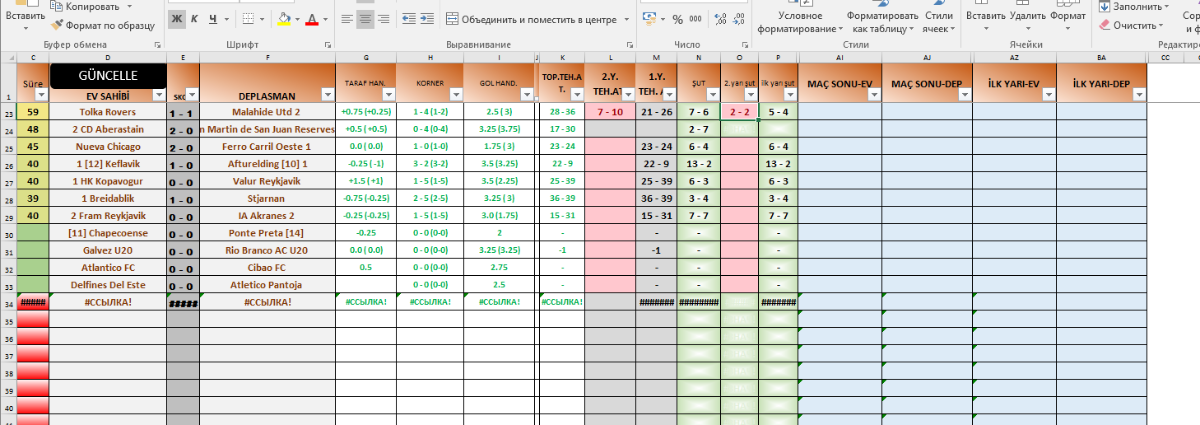Screen dimensions: 1200x425
Task: Click the increase decimal icon
Action: pyautogui.click(x=721, y=19)
